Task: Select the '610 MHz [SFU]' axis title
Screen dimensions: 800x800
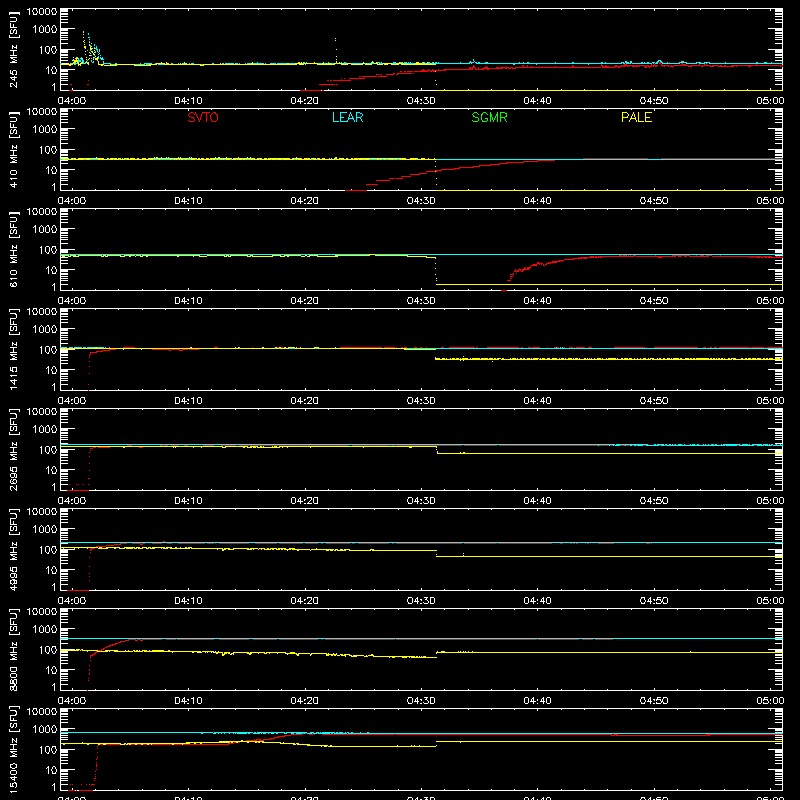Action: [x=13, y=249]
